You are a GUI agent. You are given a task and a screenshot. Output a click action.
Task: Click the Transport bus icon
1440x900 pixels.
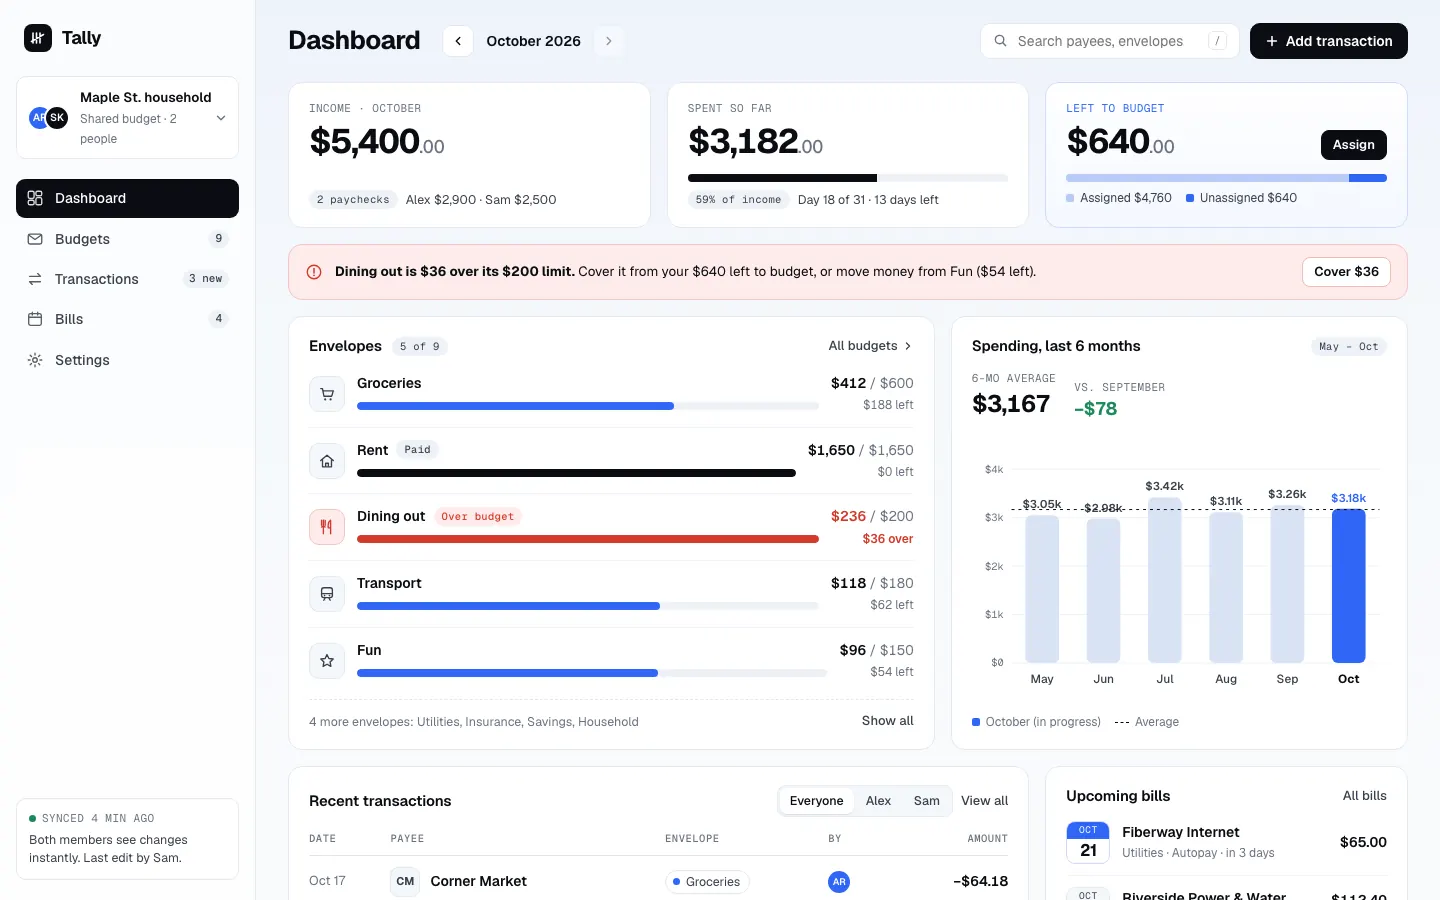327,594
